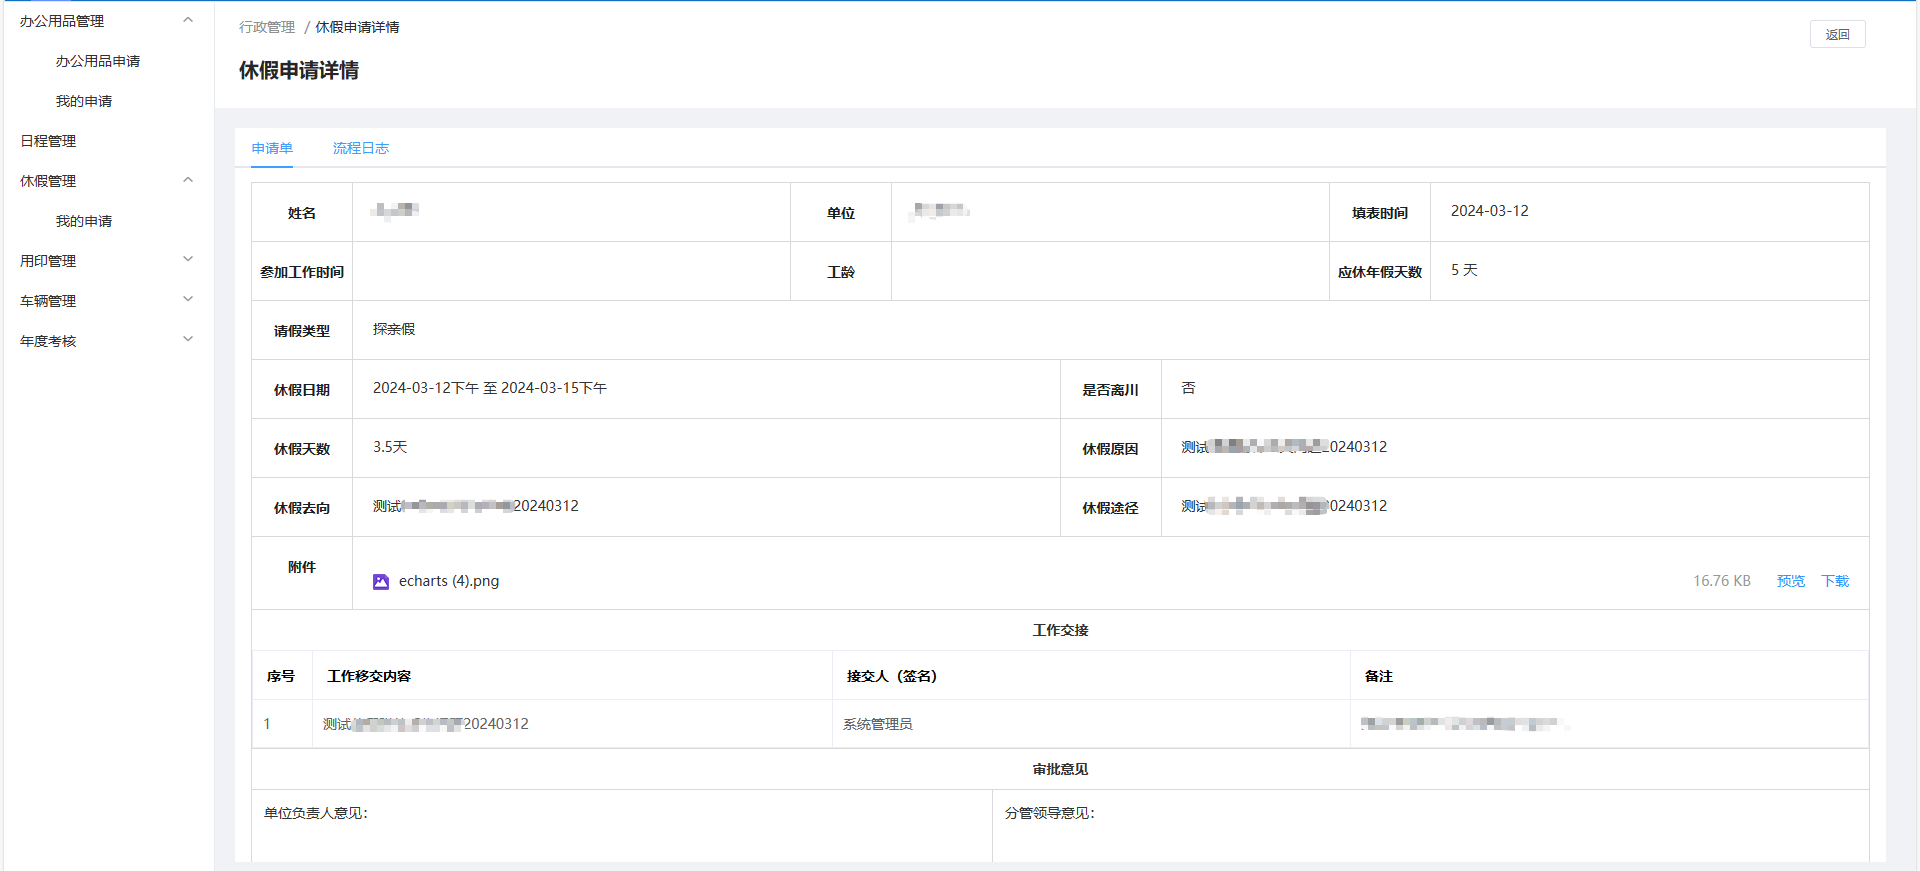The width and height of the screenshot is (1920, 871).
Task: Click the 附件 label cell
Action: coord(302,573)
